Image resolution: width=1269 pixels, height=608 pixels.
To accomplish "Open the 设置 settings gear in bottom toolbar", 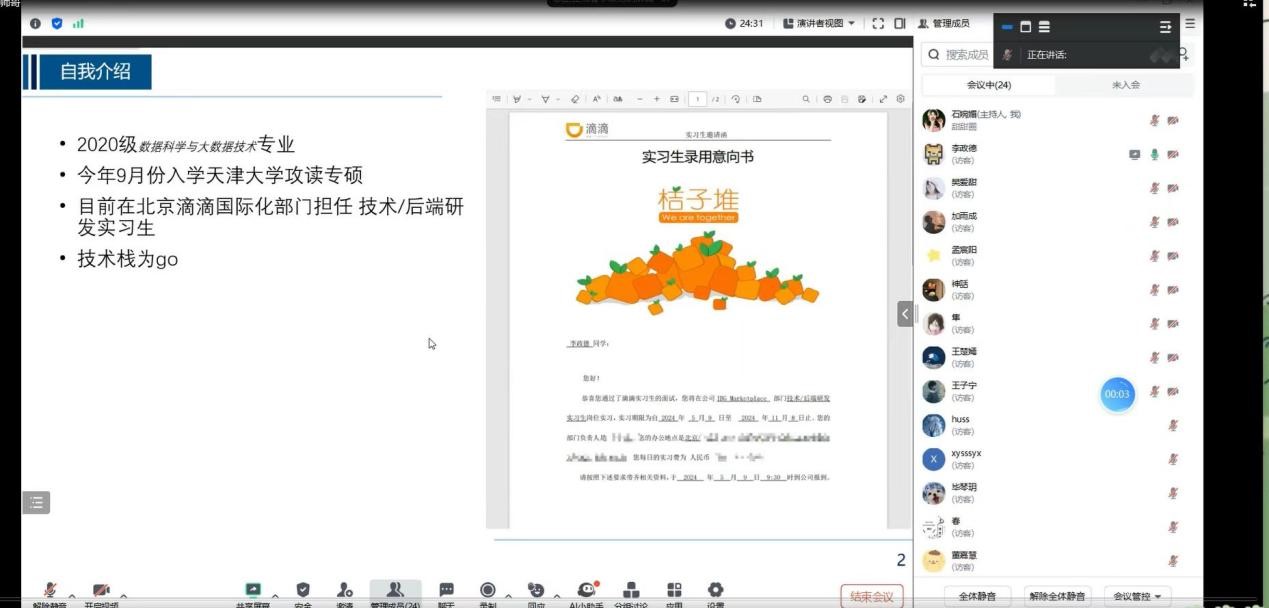I will (x=715, y=591).
